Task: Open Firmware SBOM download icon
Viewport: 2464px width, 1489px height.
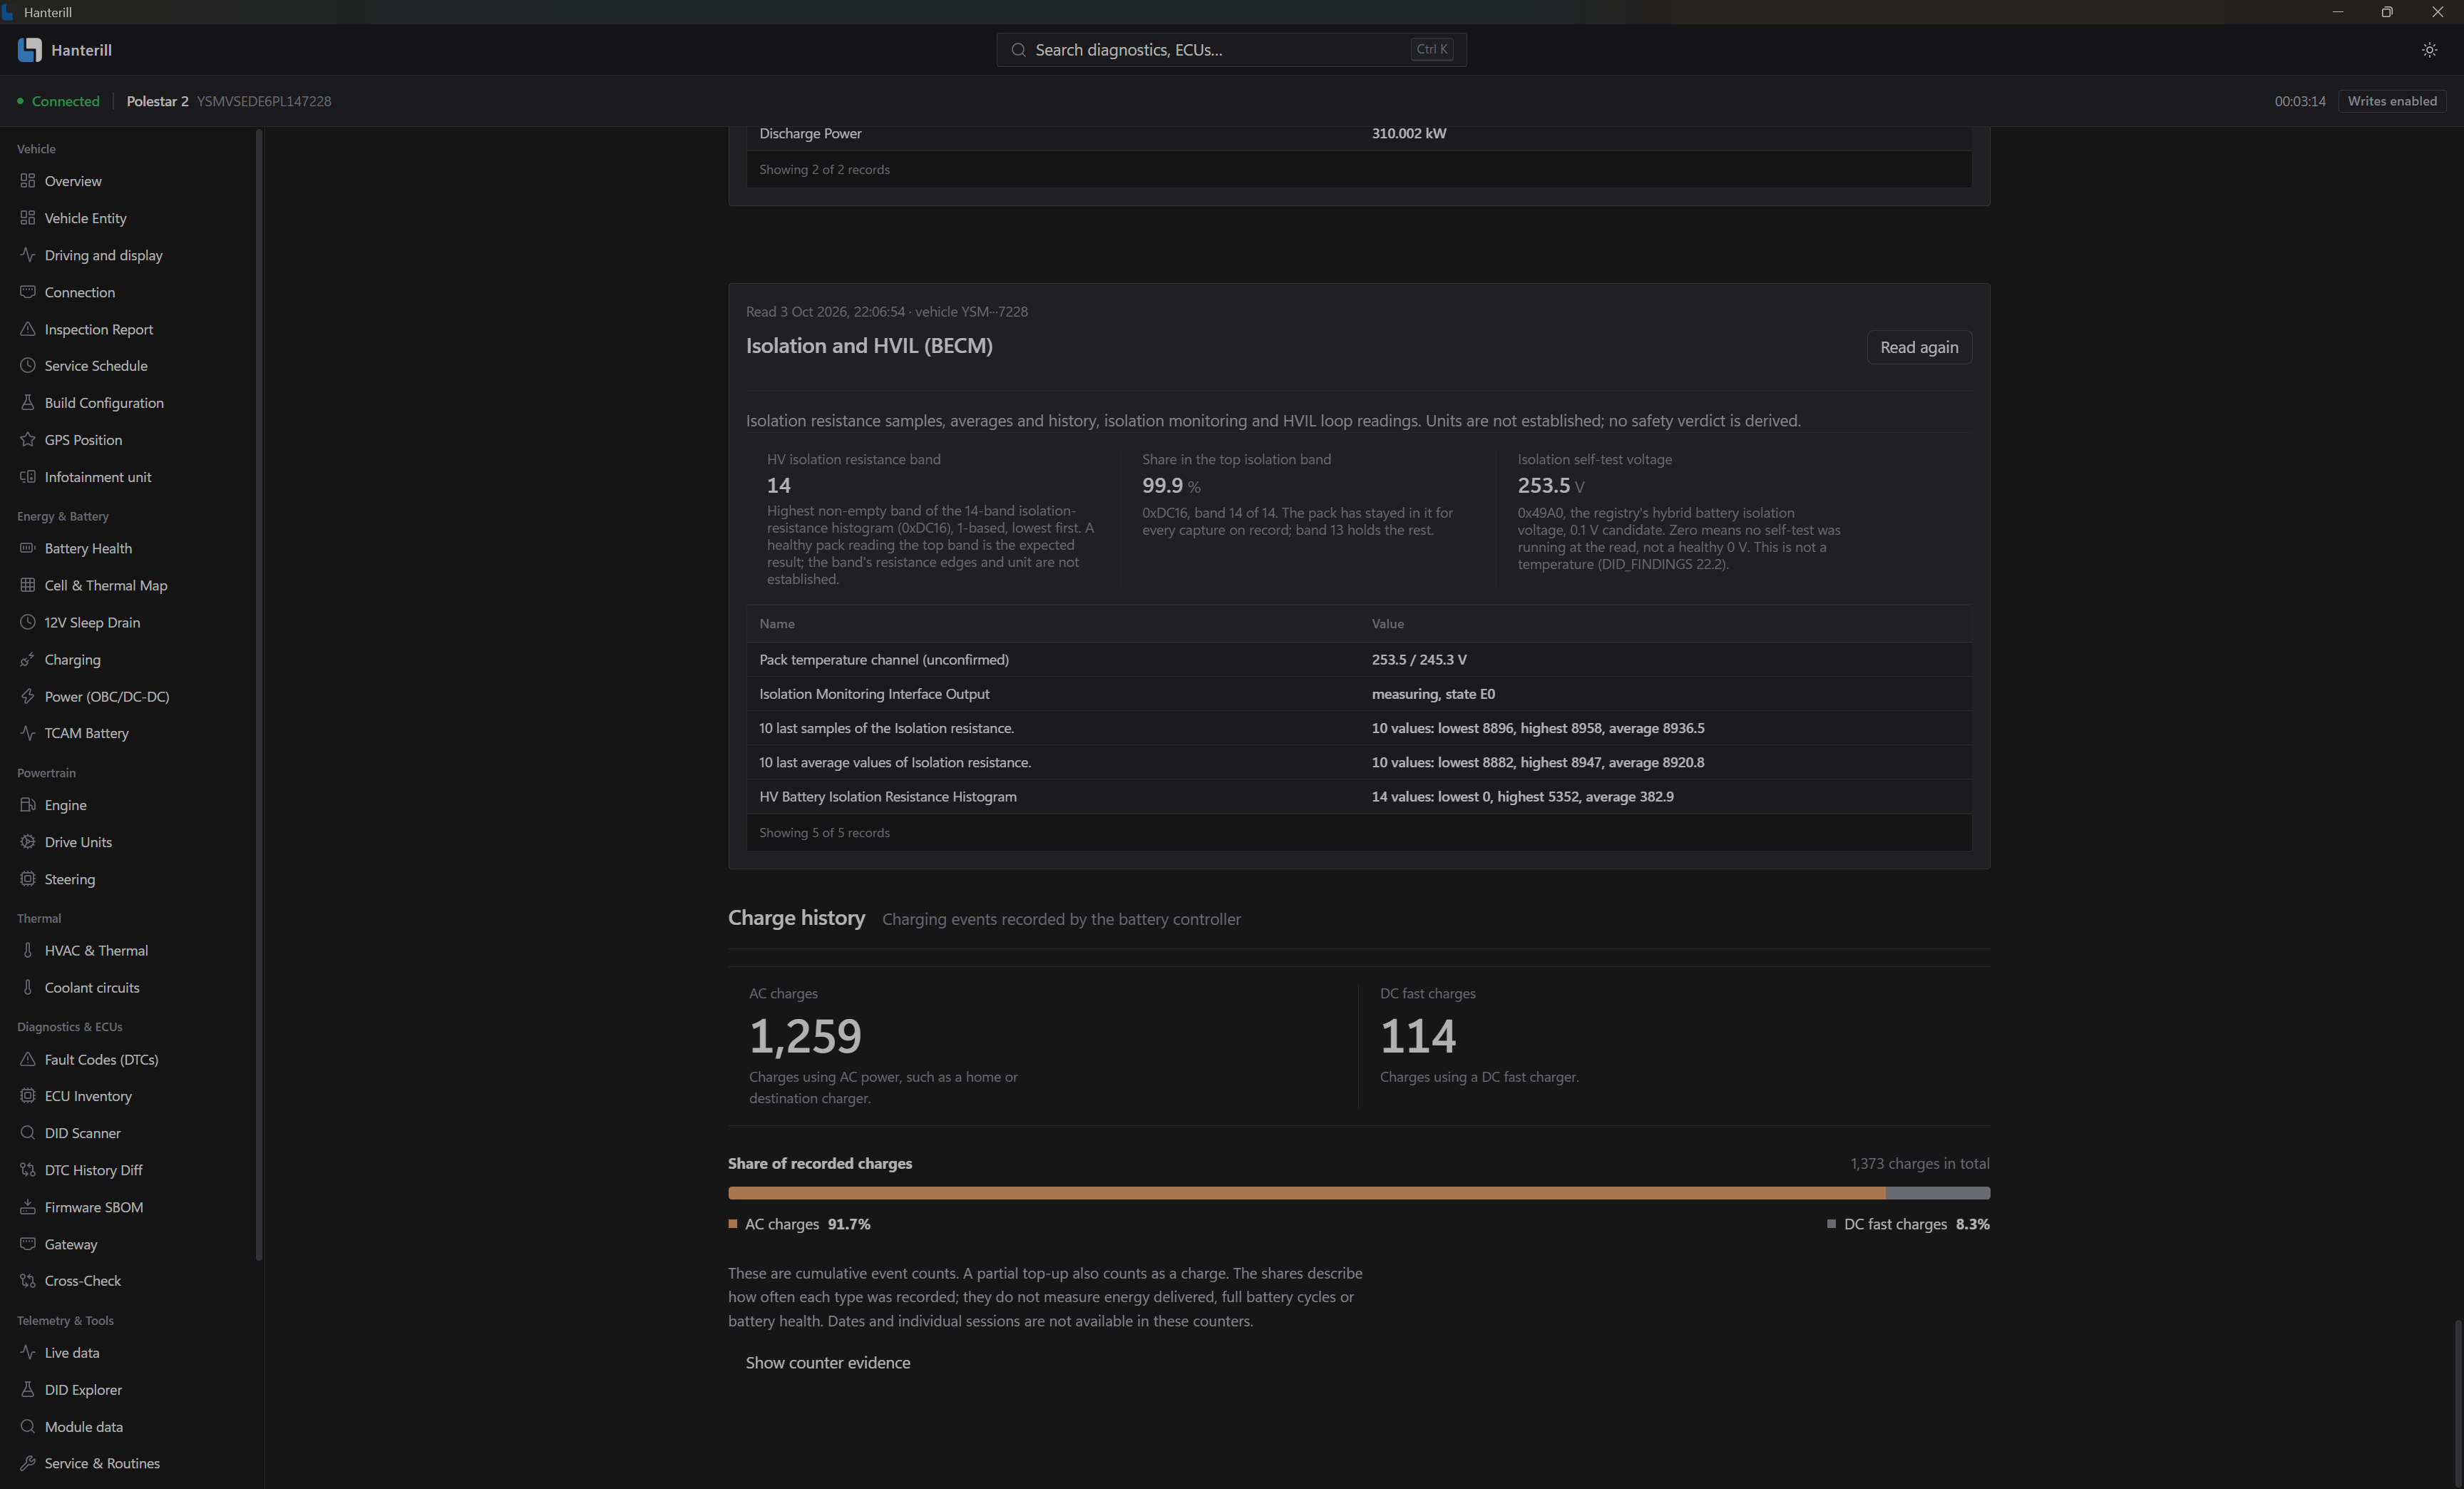Action: 28,1207
